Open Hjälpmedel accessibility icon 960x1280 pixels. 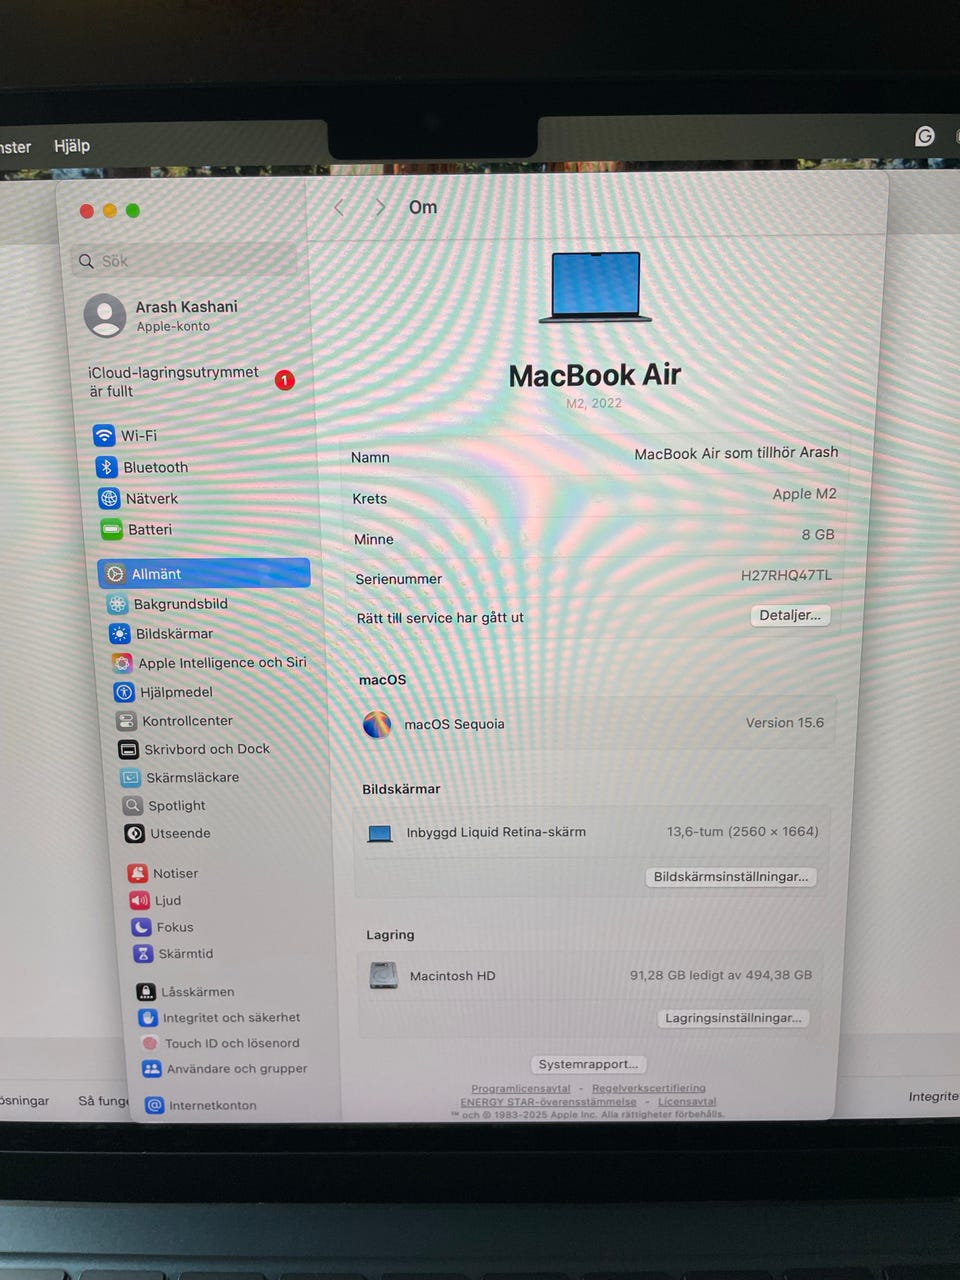click(124, 692)
